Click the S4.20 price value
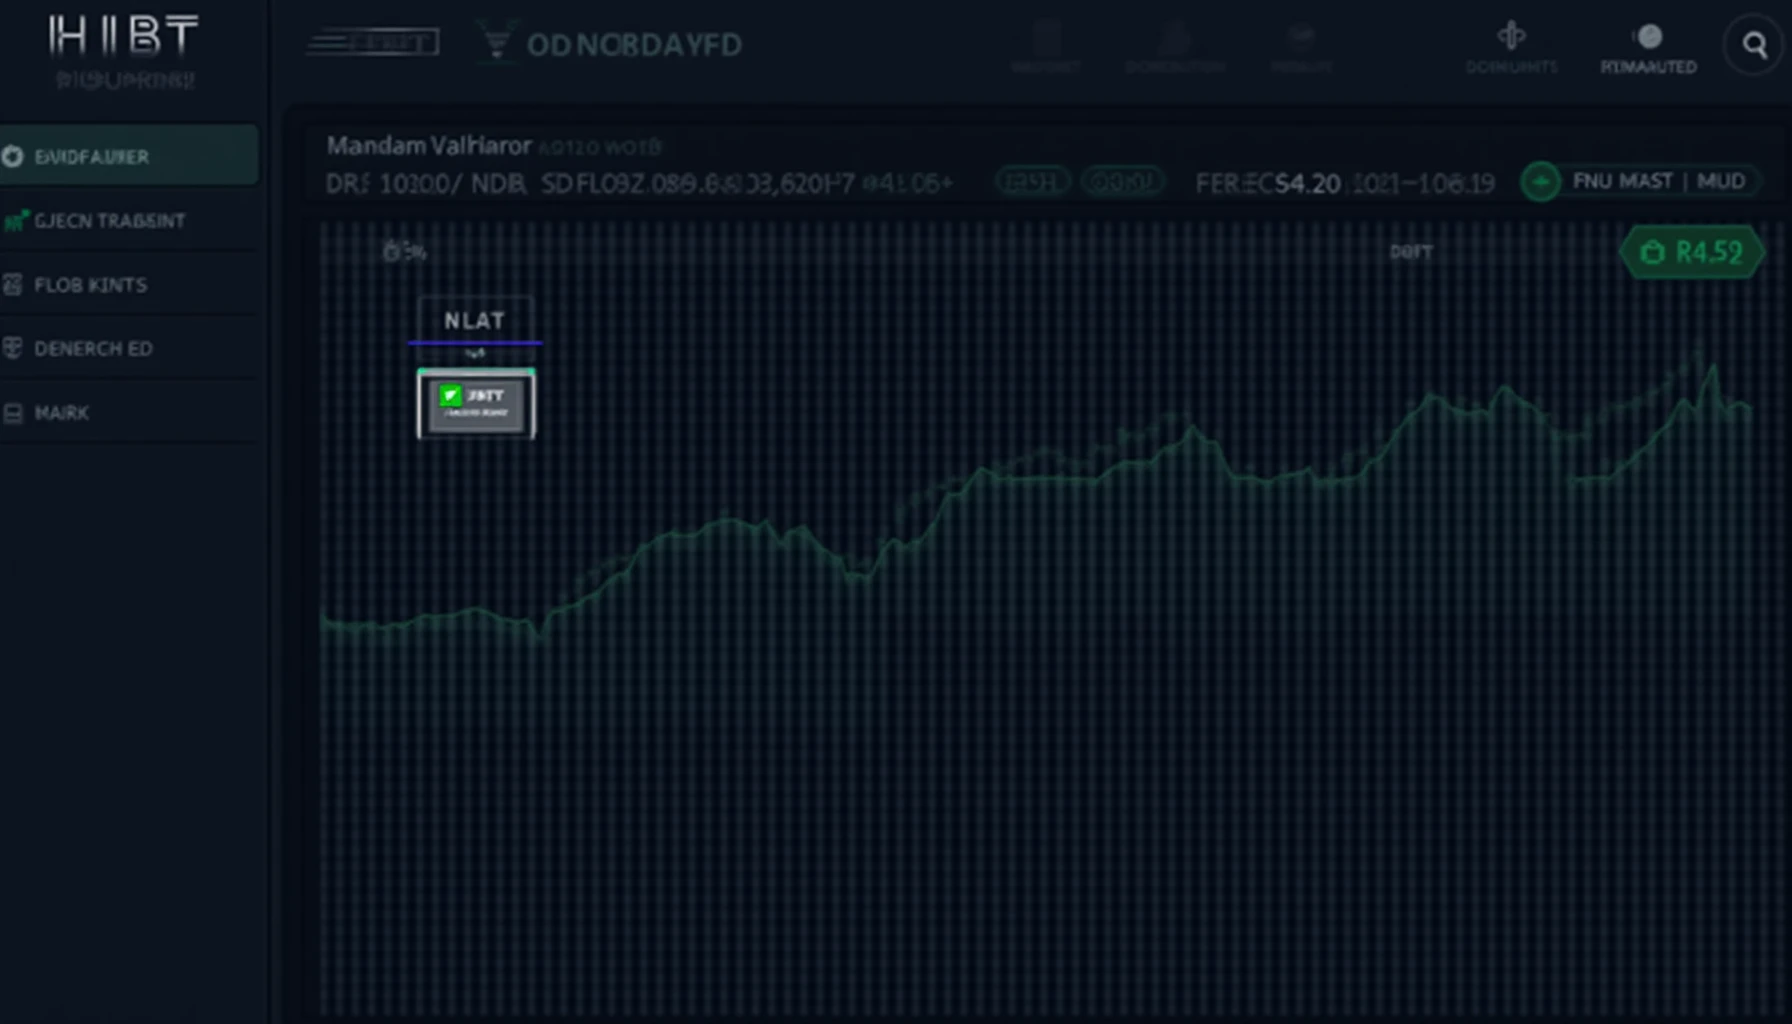The image size is (1792, 1024). point(1308,184)
